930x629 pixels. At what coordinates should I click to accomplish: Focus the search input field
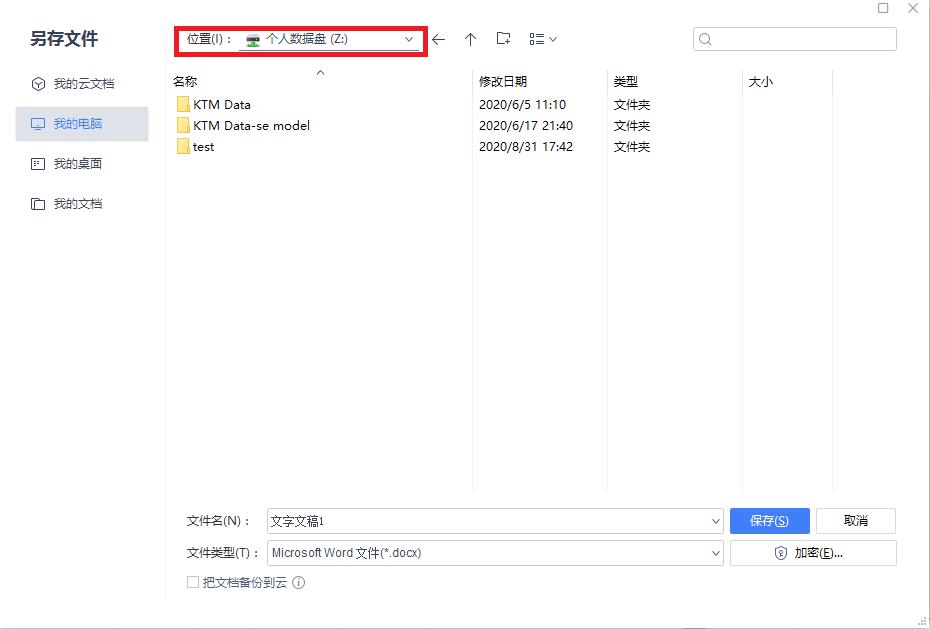click(795, 39)
